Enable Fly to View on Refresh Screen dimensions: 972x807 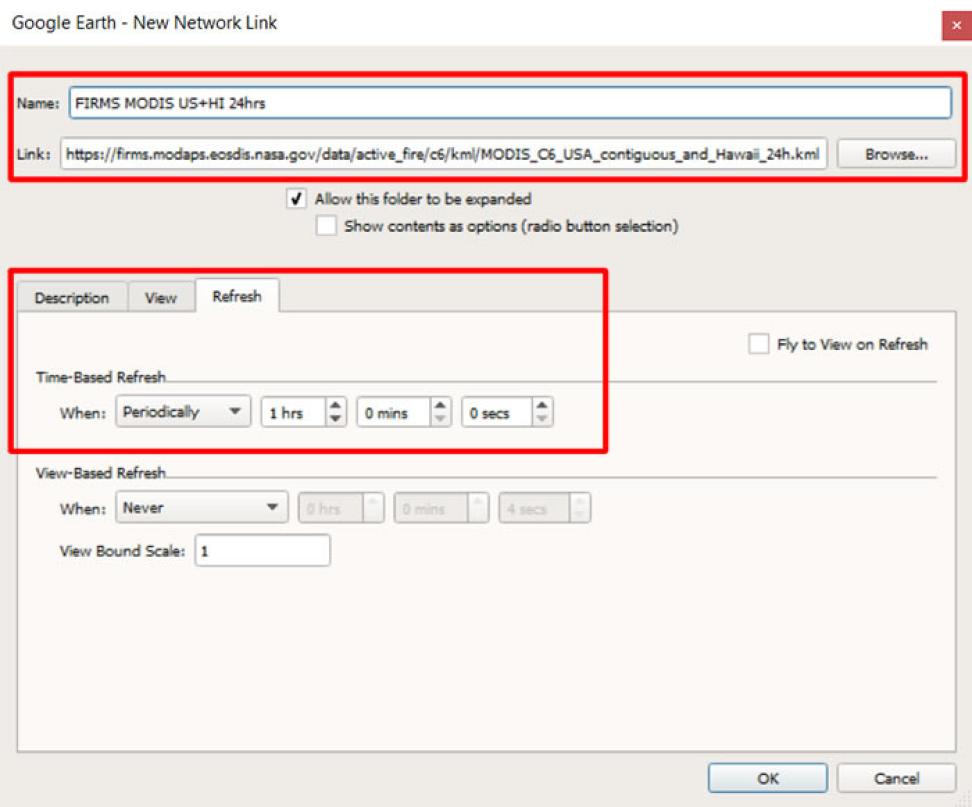coord(759,344)
